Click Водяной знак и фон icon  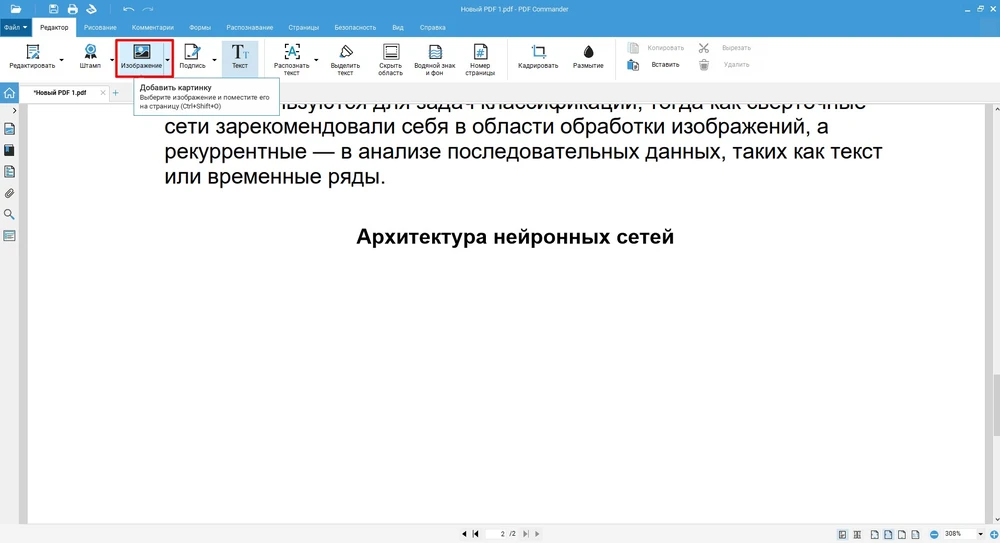tap(435, 59)
